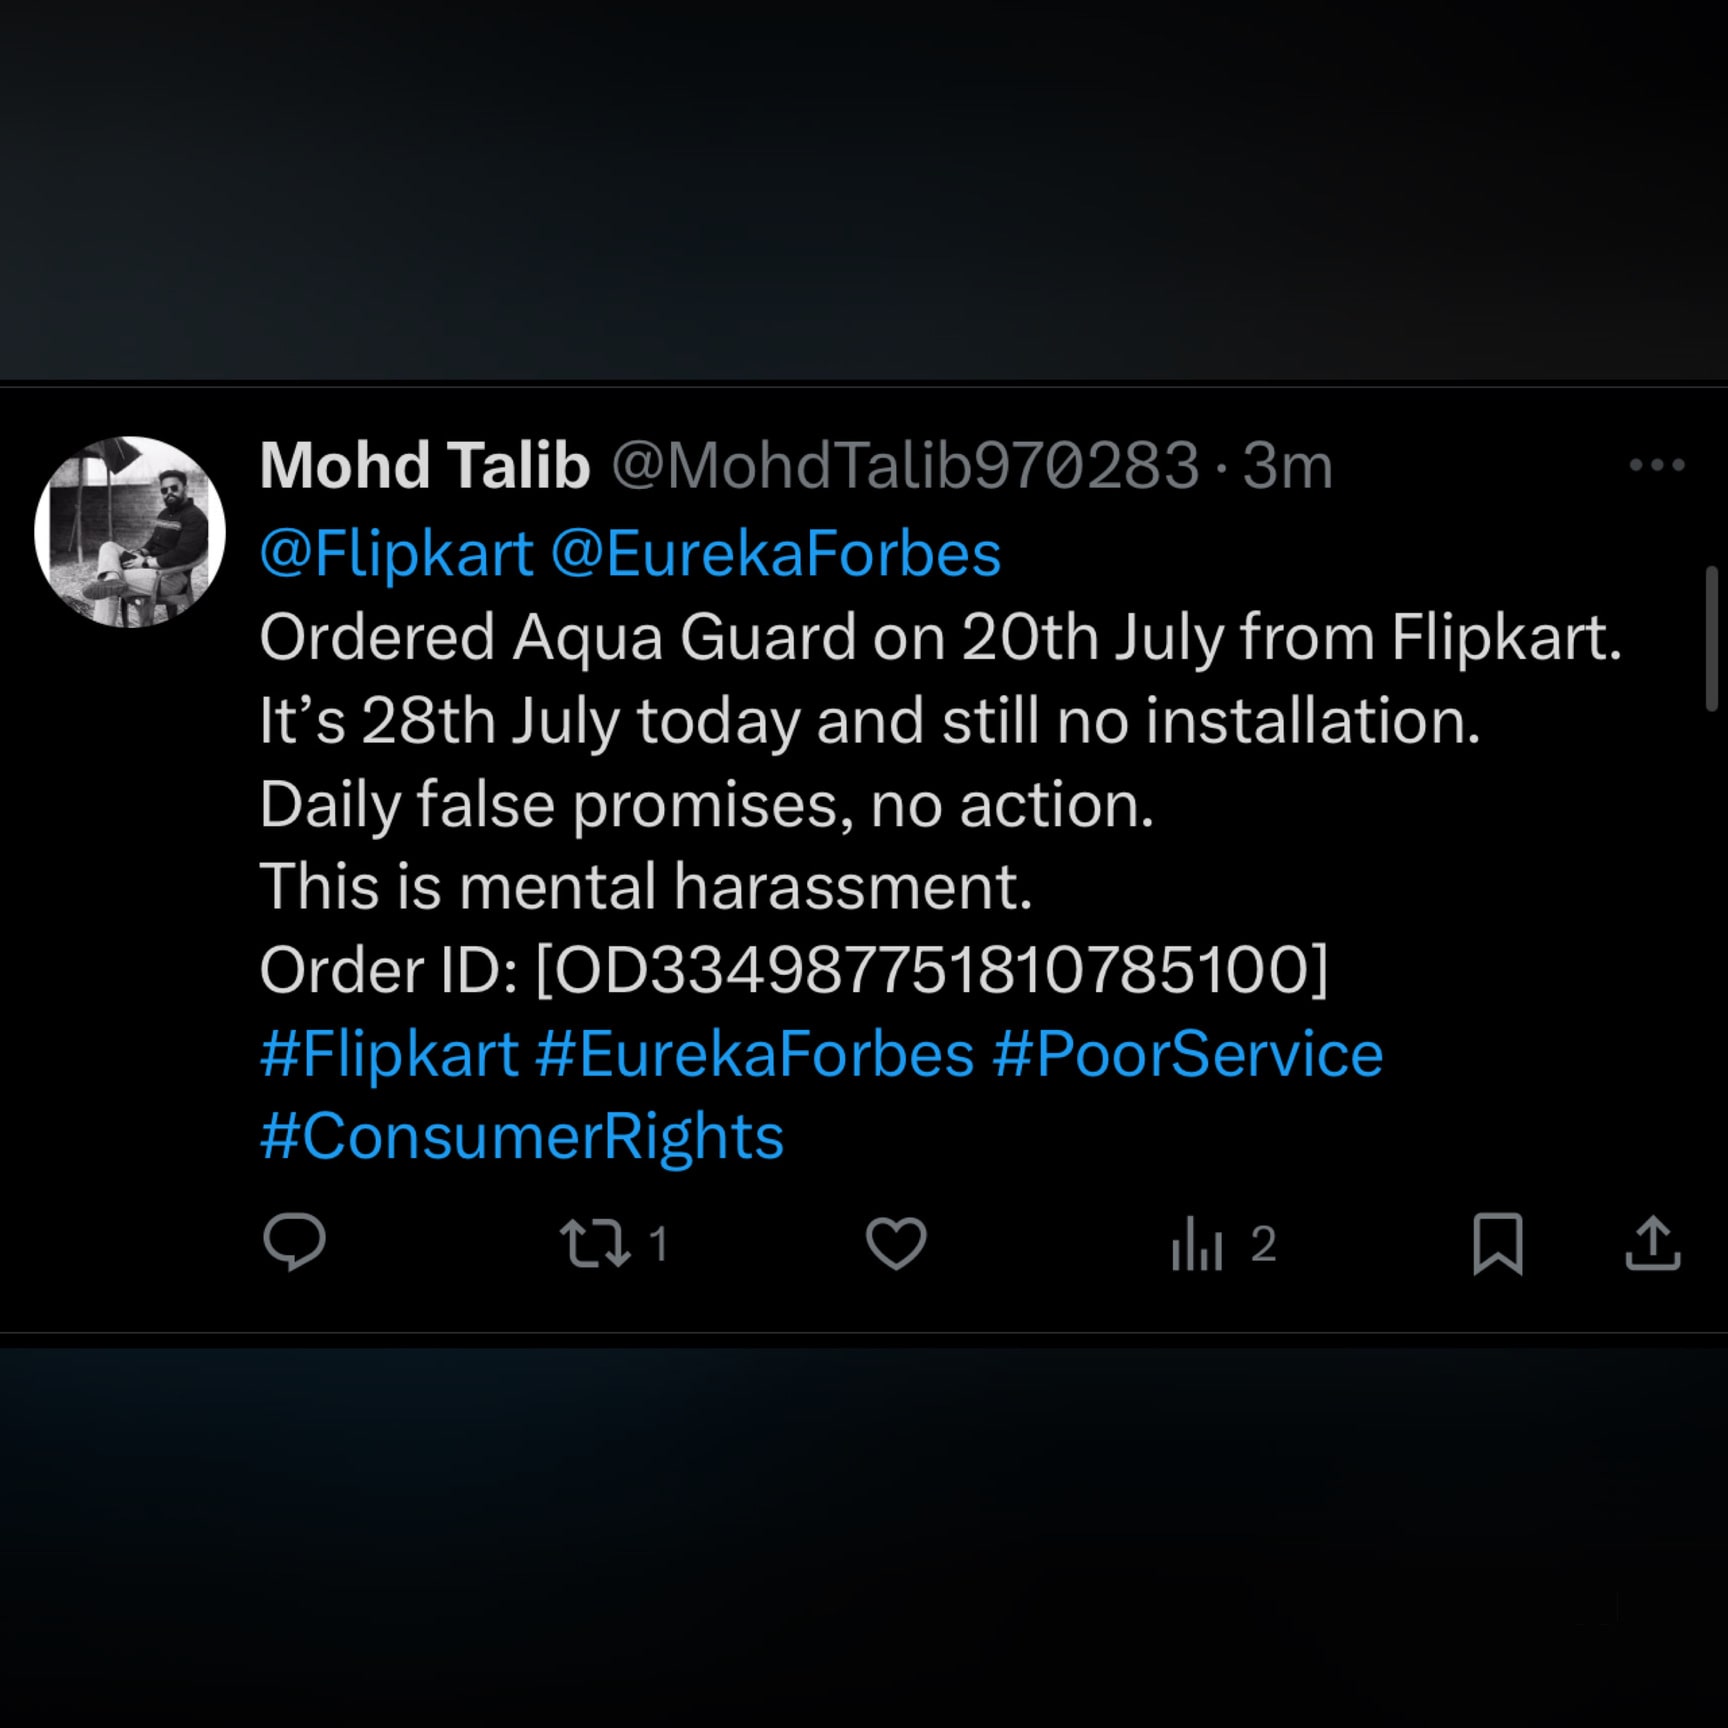View analytics for this tweet

1200,1243
